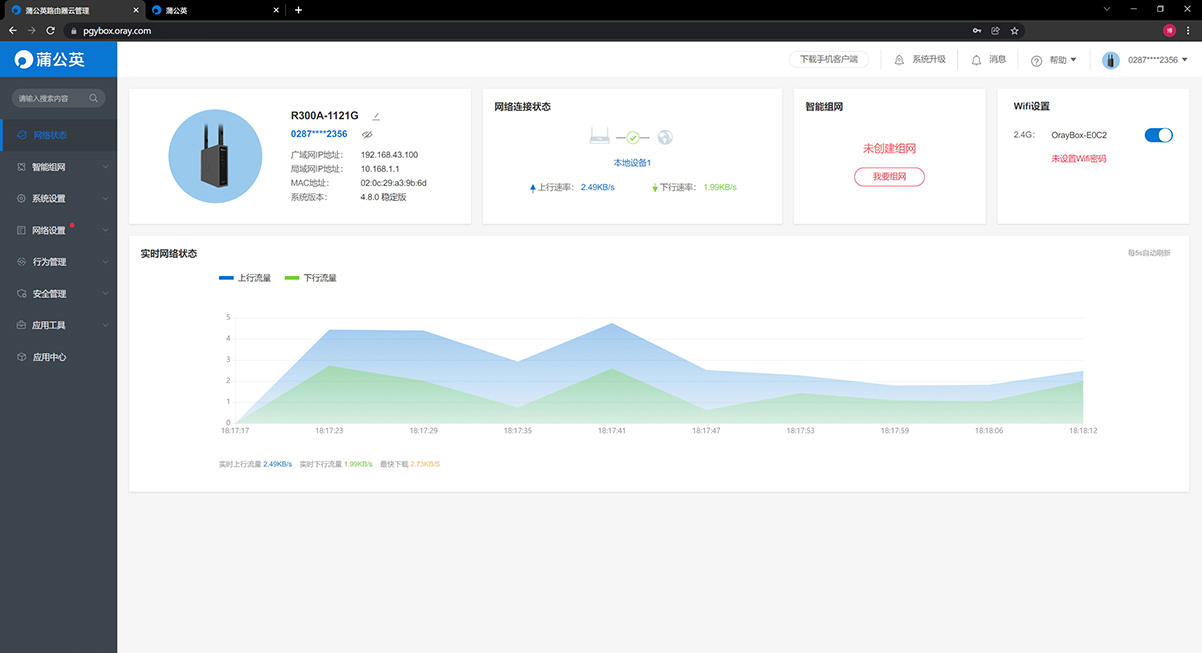Screen dimensions: 1202x653
Task: Toggle the 上行流量 legend series
Action: click(x=245, y=278)
